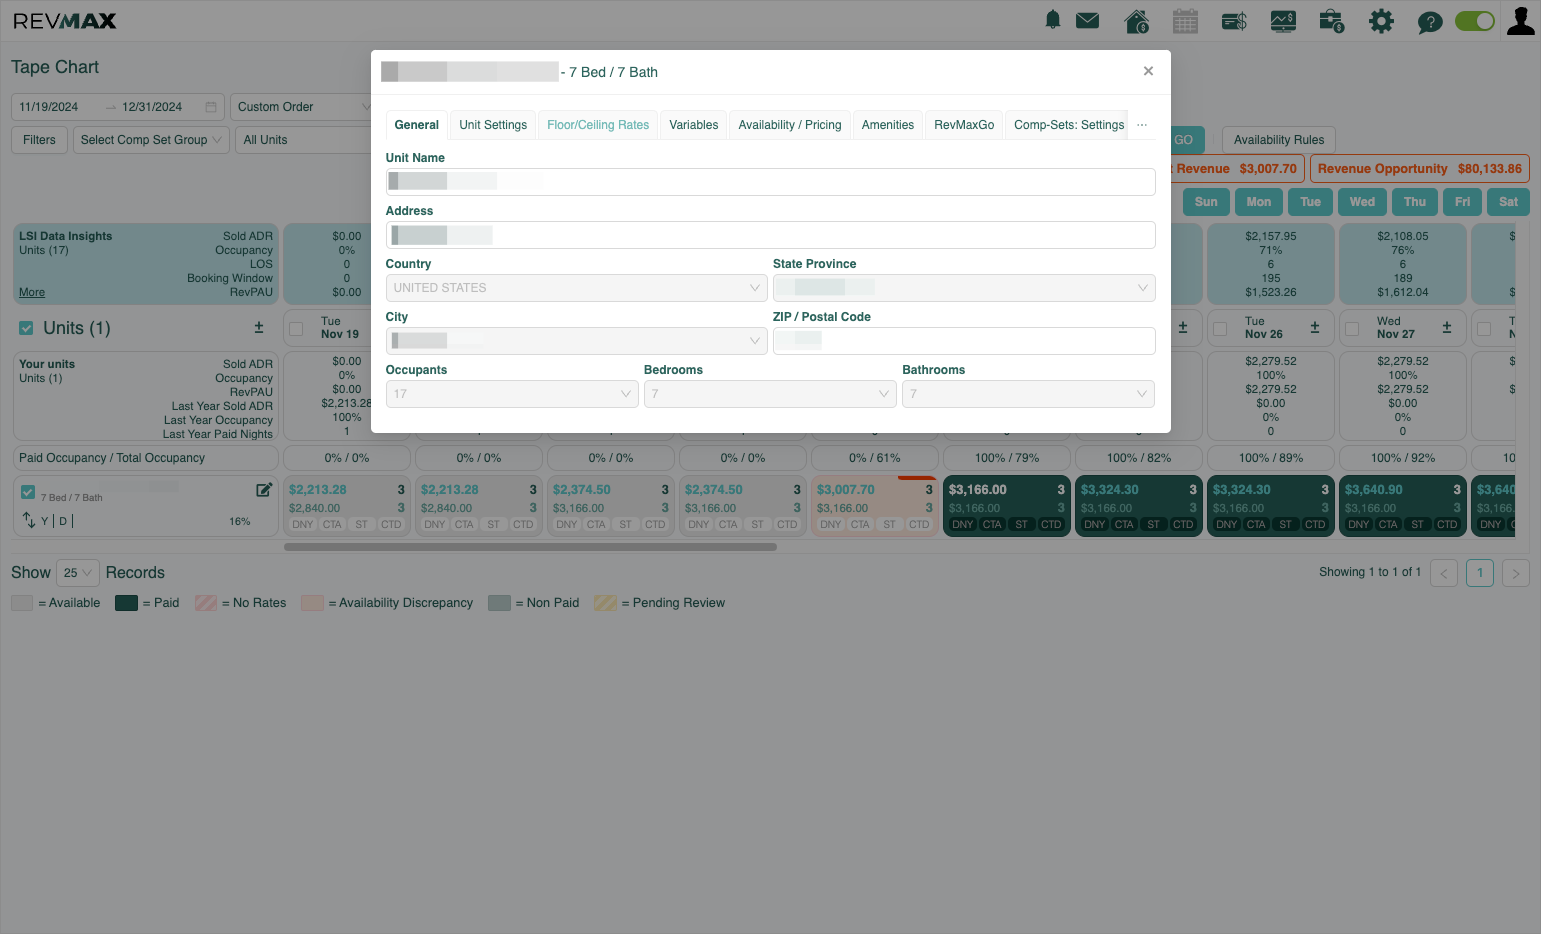
Task: Open the notifications bell icon
Action: coord(1052,20)
